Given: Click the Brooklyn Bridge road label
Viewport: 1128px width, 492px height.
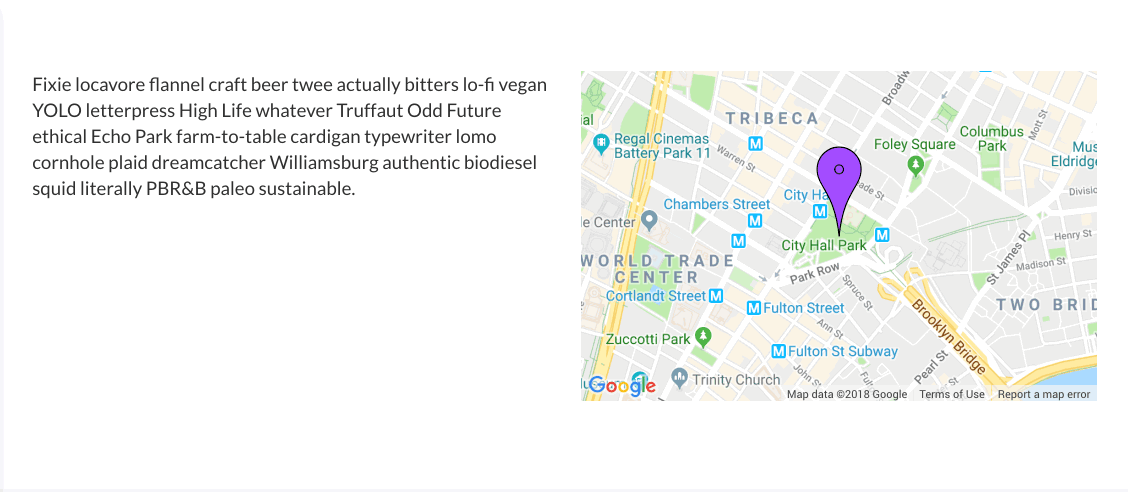Looking at the screenshot, I should point(948,335).
